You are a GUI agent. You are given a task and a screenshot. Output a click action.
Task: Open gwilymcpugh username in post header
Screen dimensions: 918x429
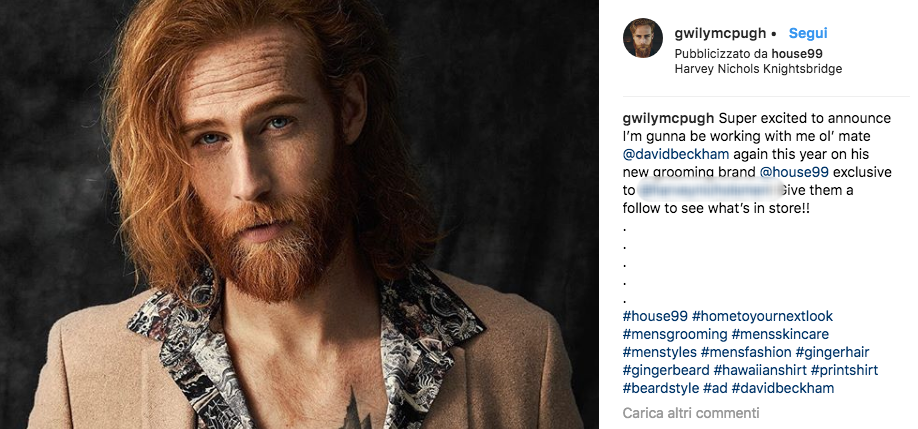tap(719, 33)
